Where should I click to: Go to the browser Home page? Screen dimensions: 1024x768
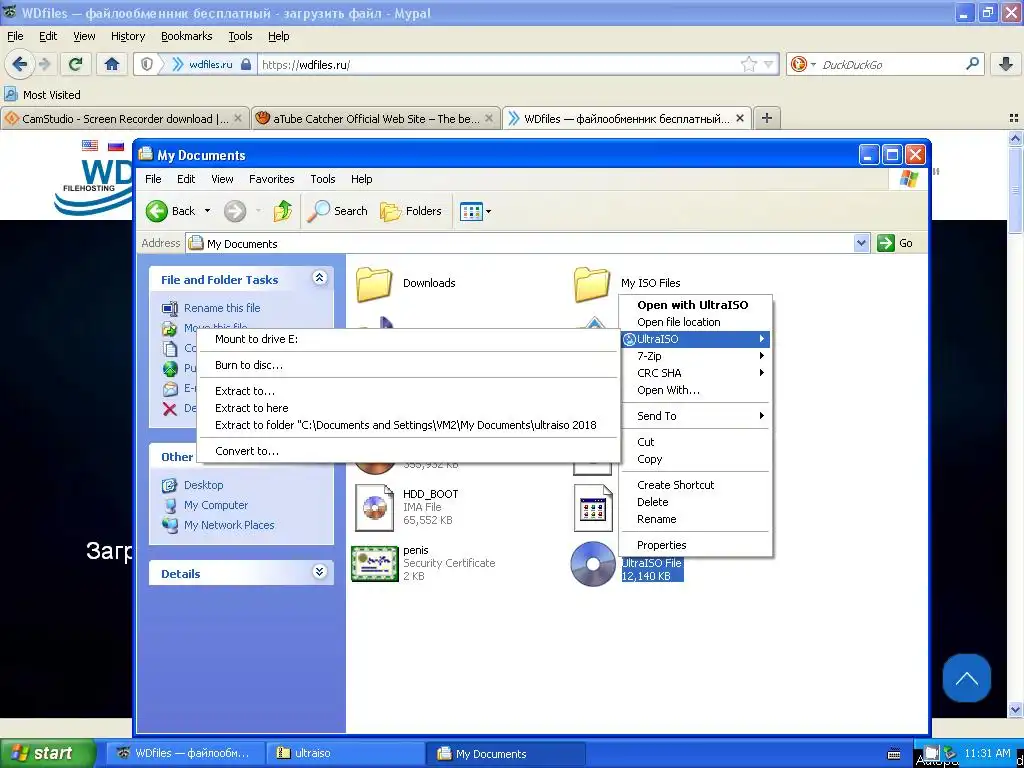(112, 64)
